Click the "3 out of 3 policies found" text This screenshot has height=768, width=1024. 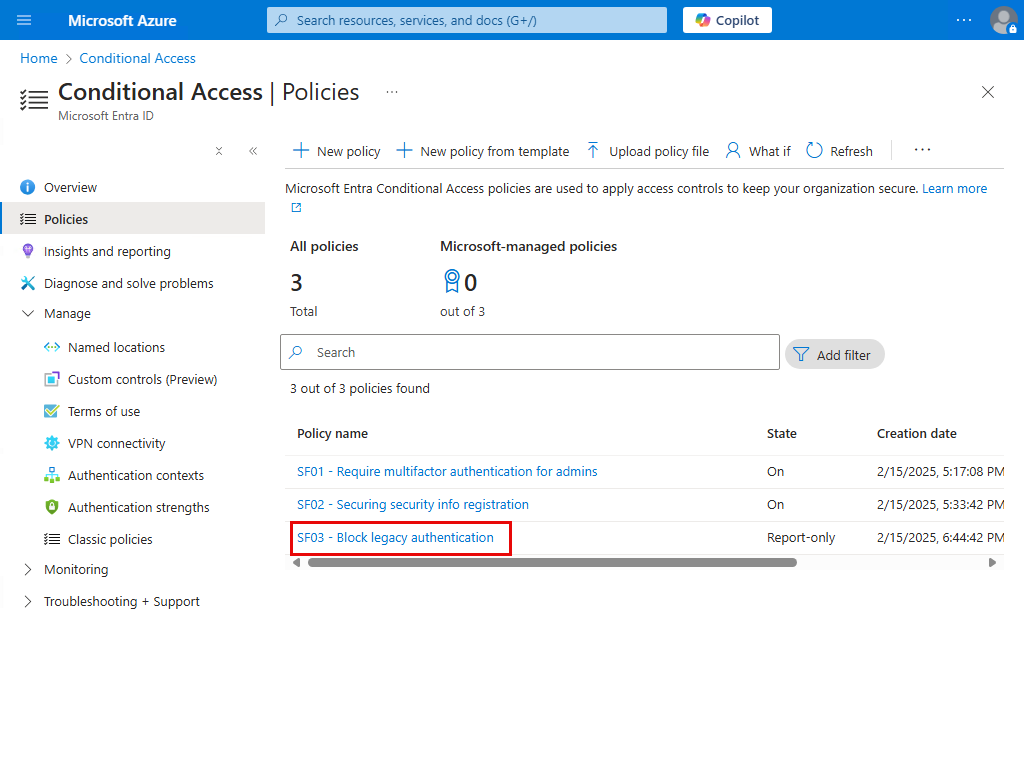360,389
